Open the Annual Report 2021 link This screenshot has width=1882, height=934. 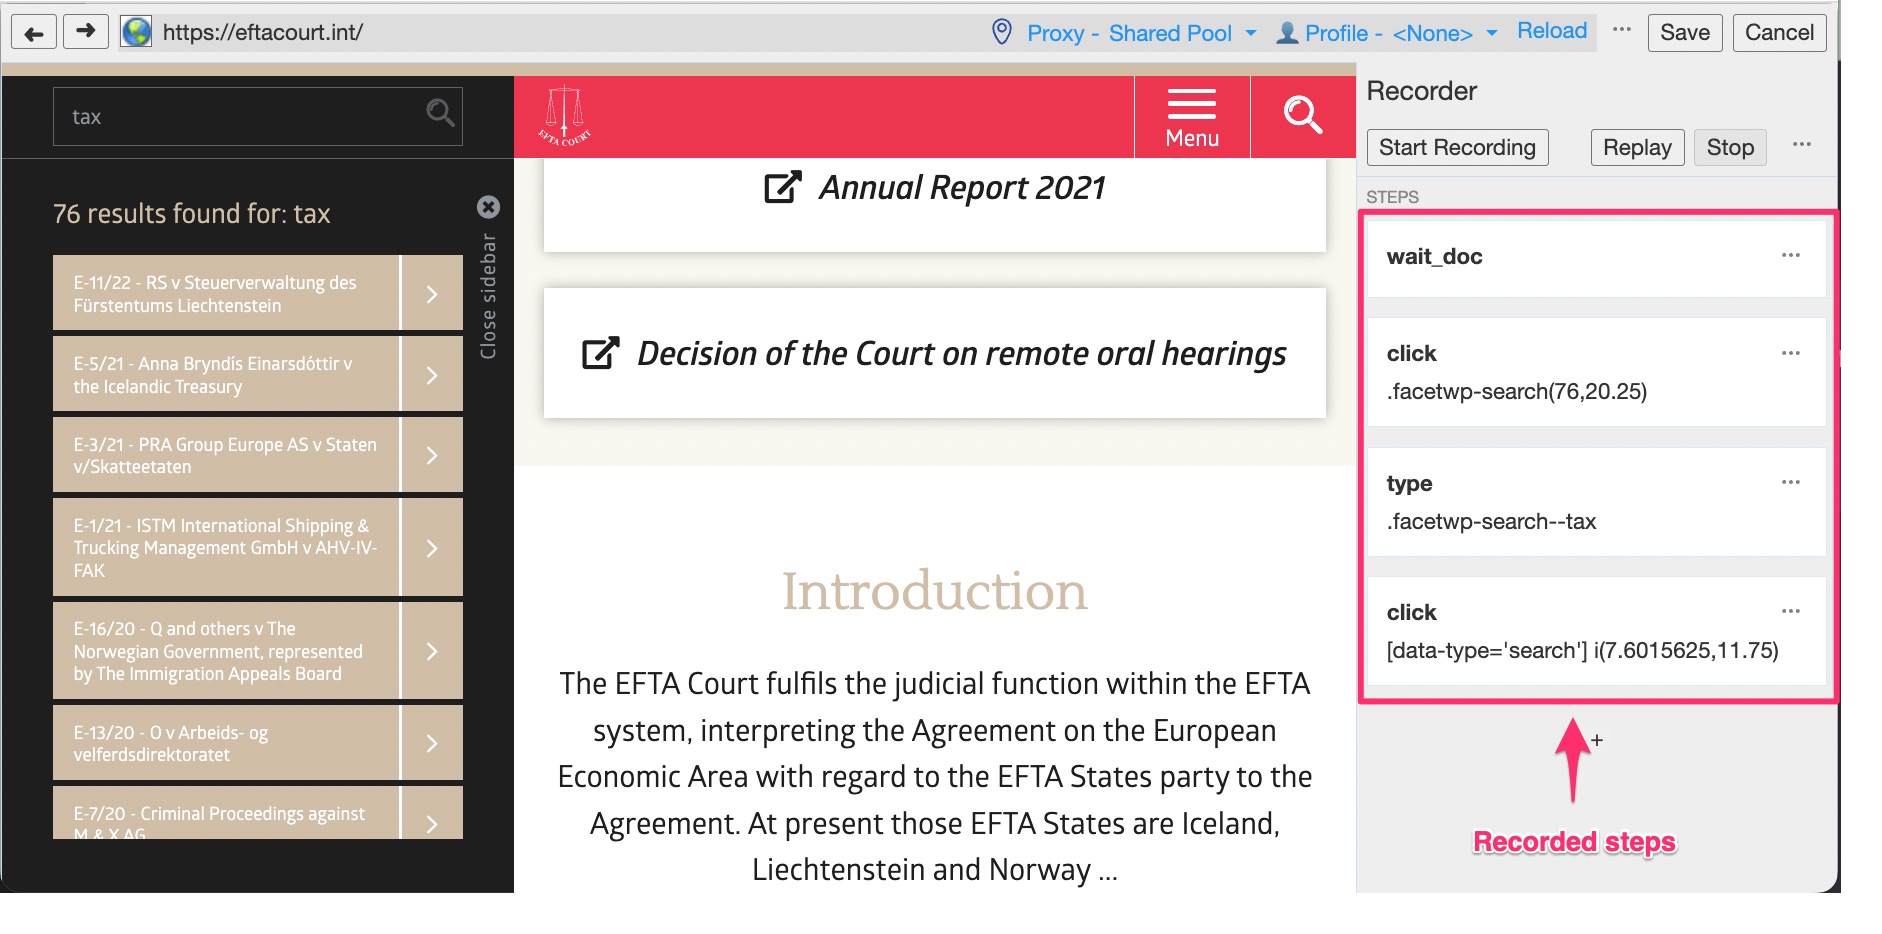(960, 188)
